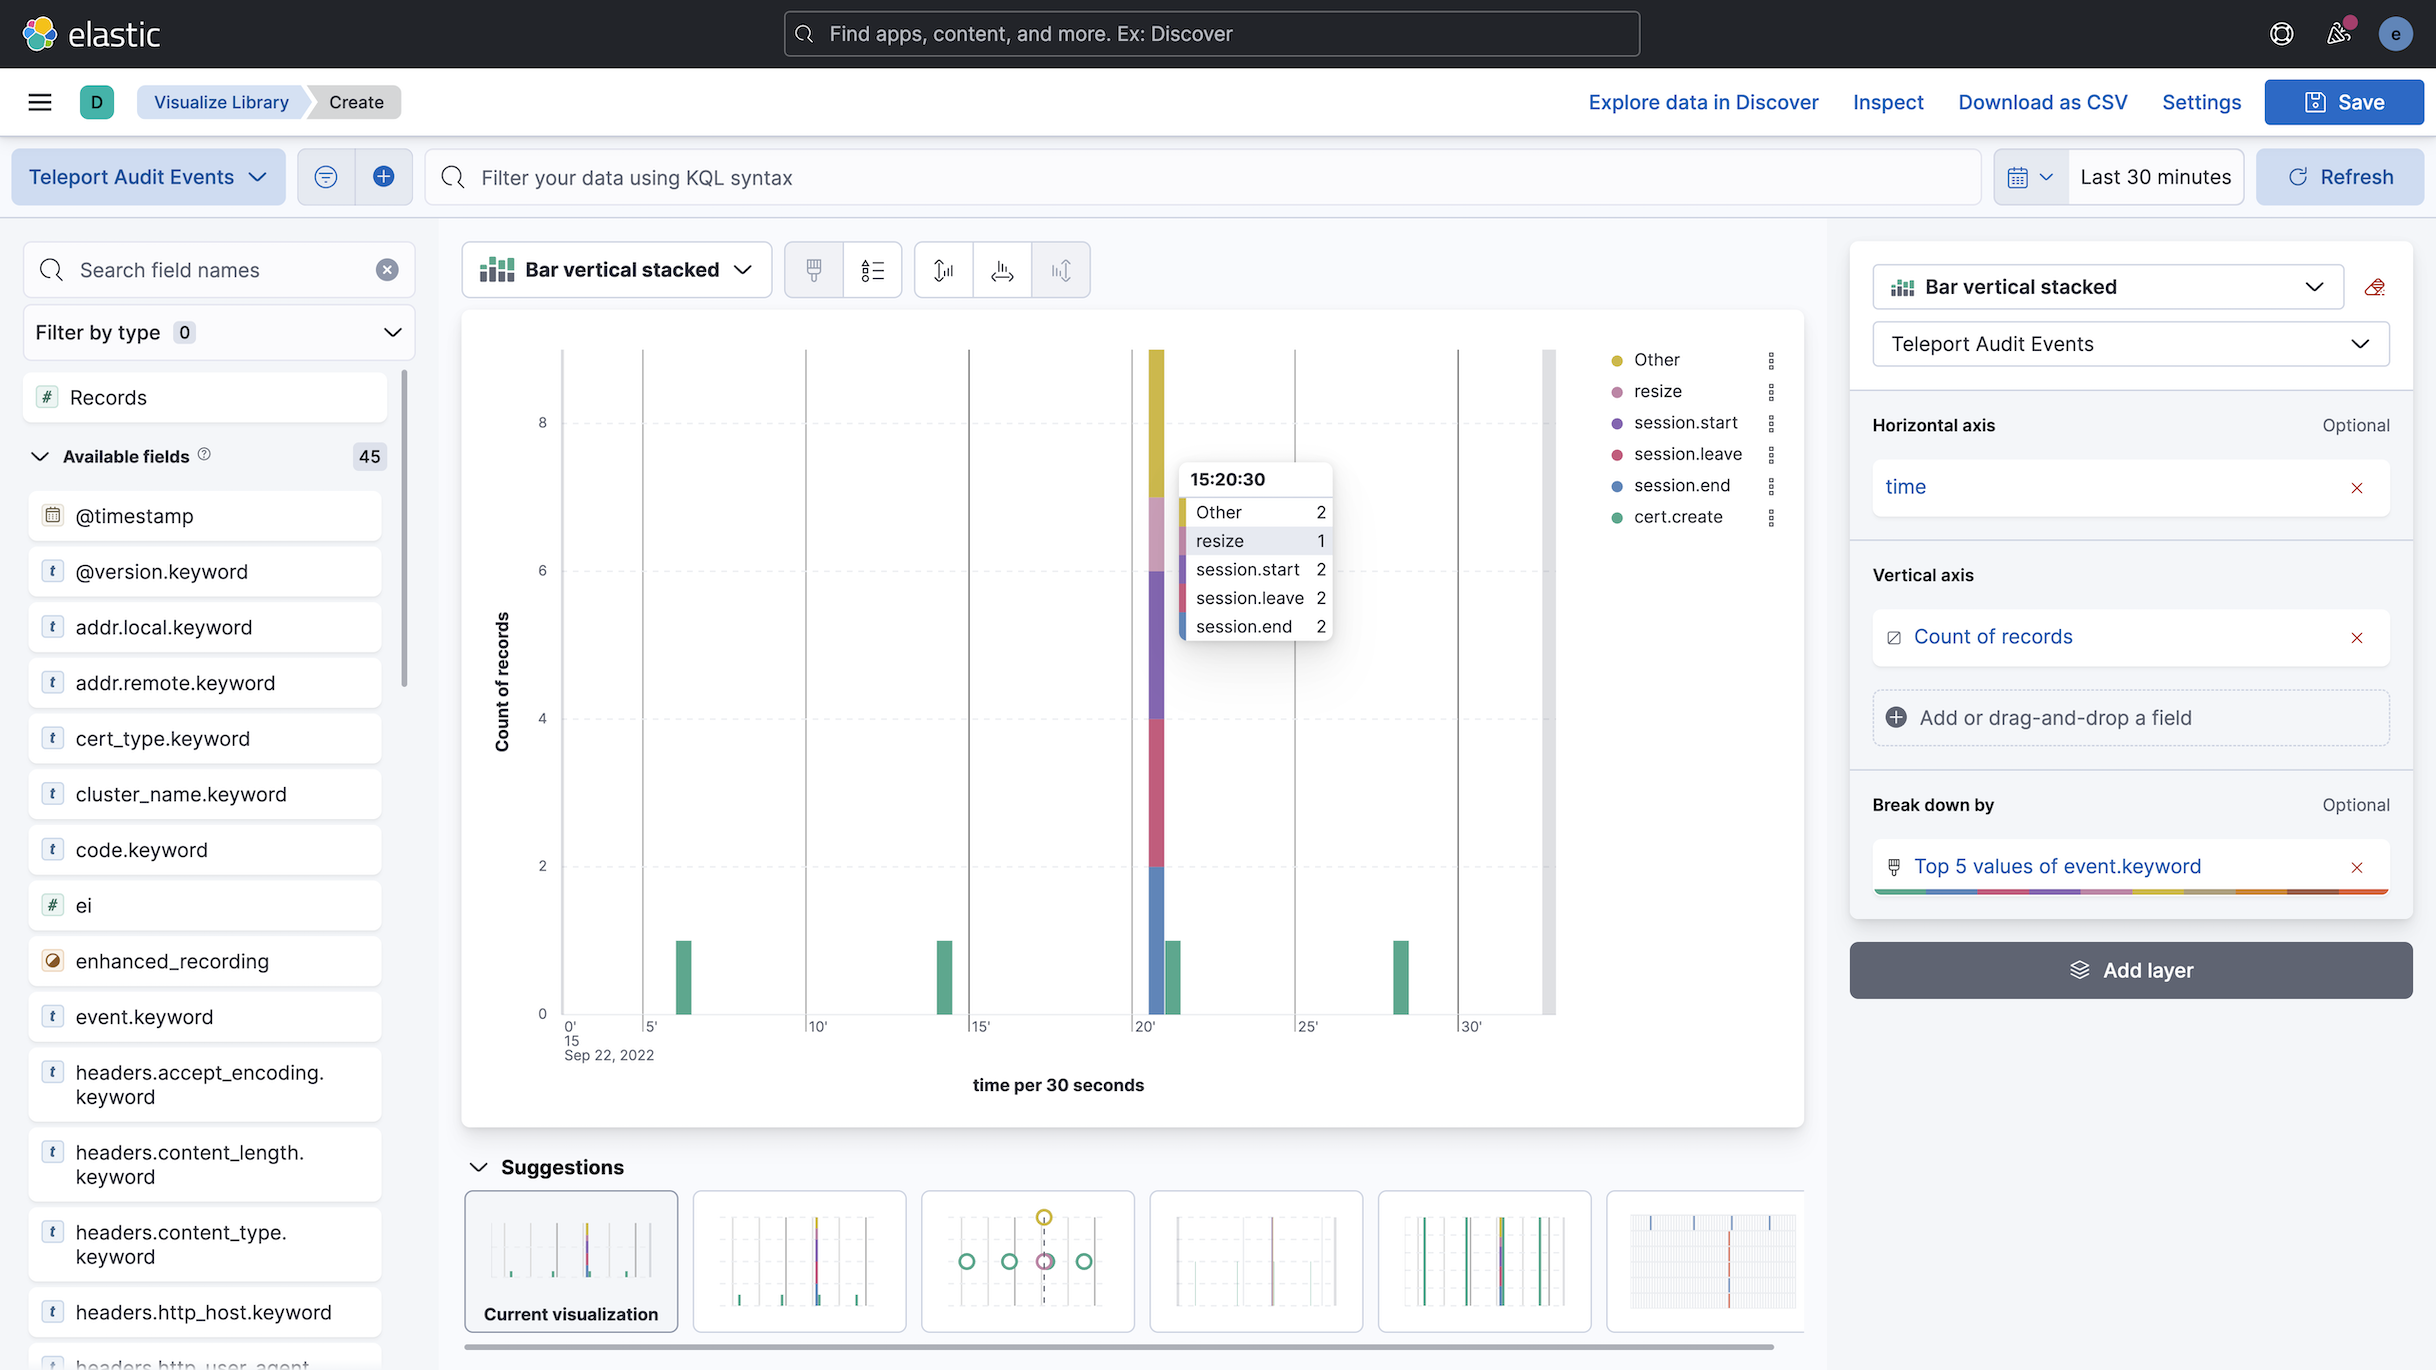The height and width of the screenshot is (1370, 2436).
Task: Open the legend values settings icon
Action: coord(872,269)
